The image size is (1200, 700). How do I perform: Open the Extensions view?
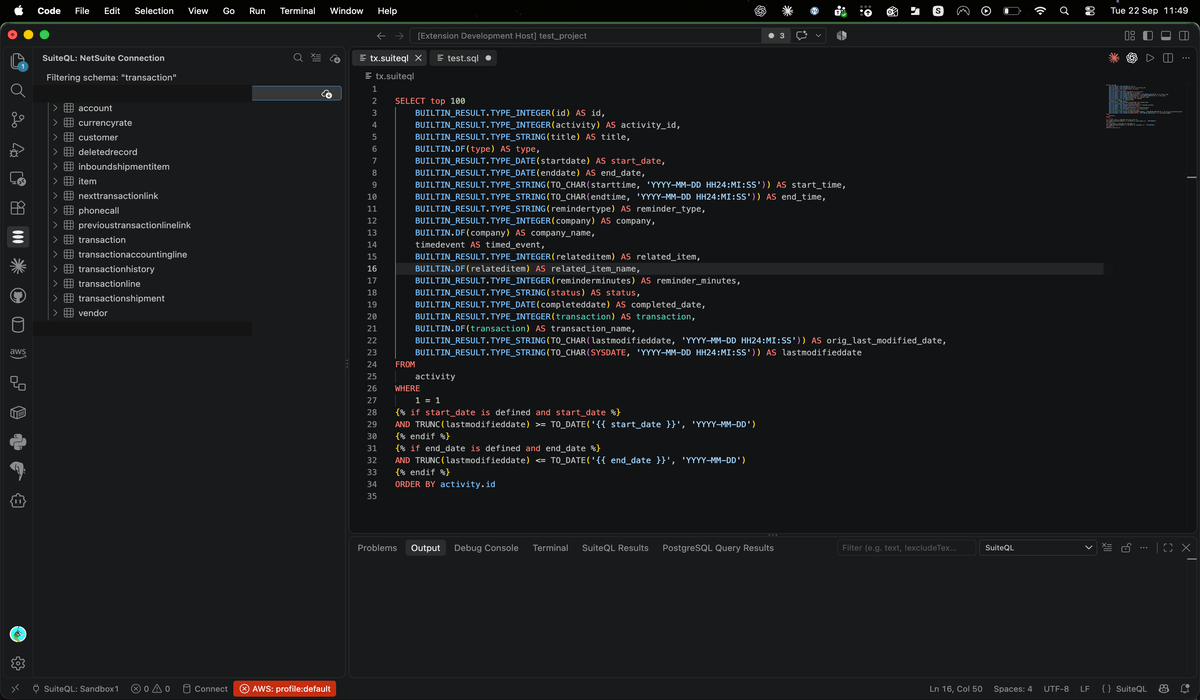click(x=18, y=208)
